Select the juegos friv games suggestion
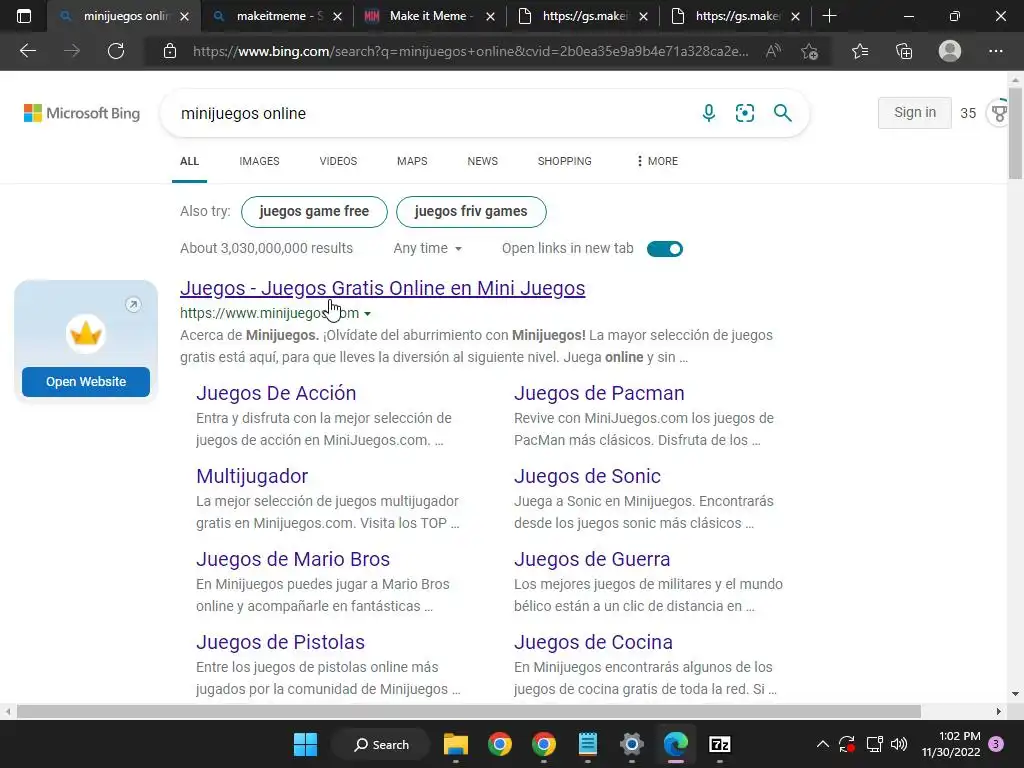The width and height of the screenshot is (1024, 768). point(471,212)
